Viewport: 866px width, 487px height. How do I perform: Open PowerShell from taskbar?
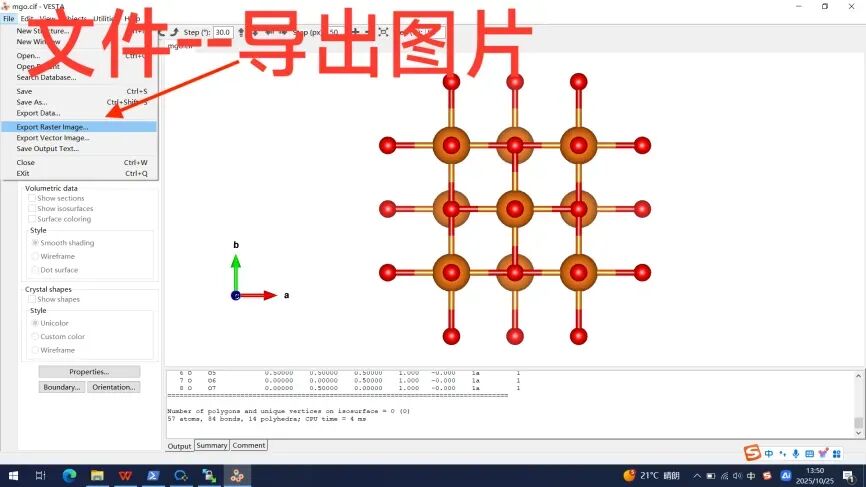pyautogui.click(x=153, y=475)
